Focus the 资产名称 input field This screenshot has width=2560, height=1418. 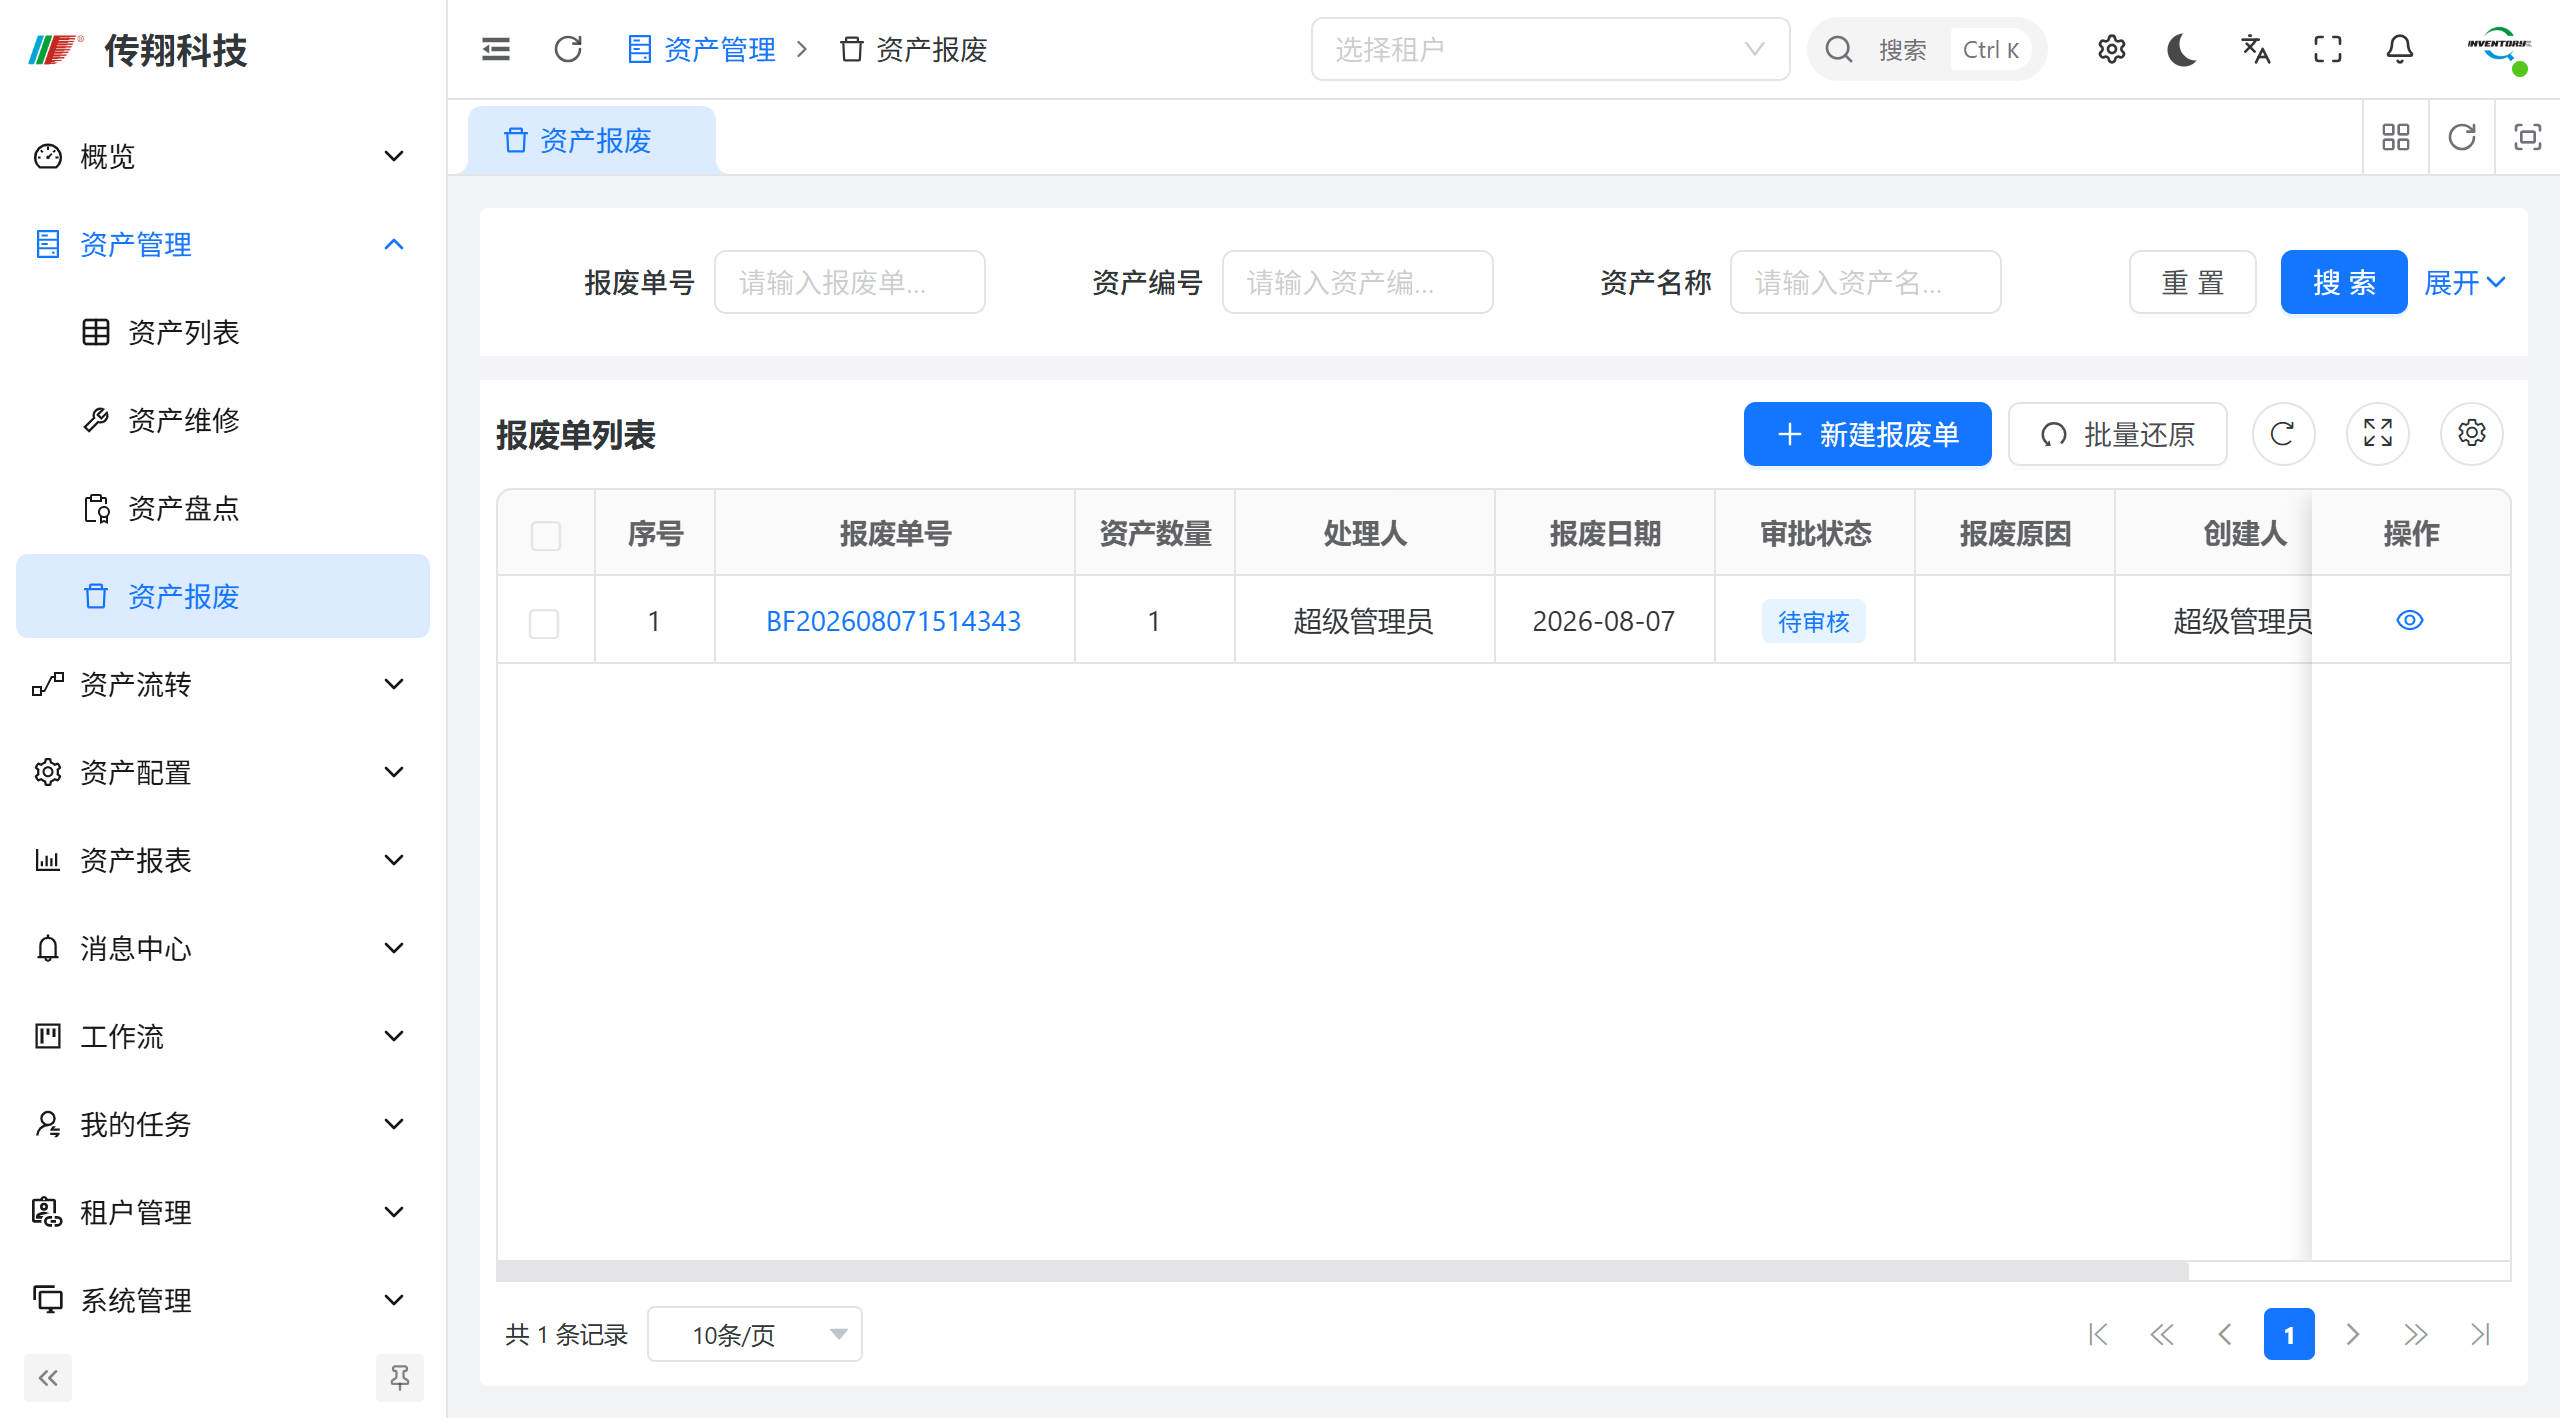point(1866,282)
